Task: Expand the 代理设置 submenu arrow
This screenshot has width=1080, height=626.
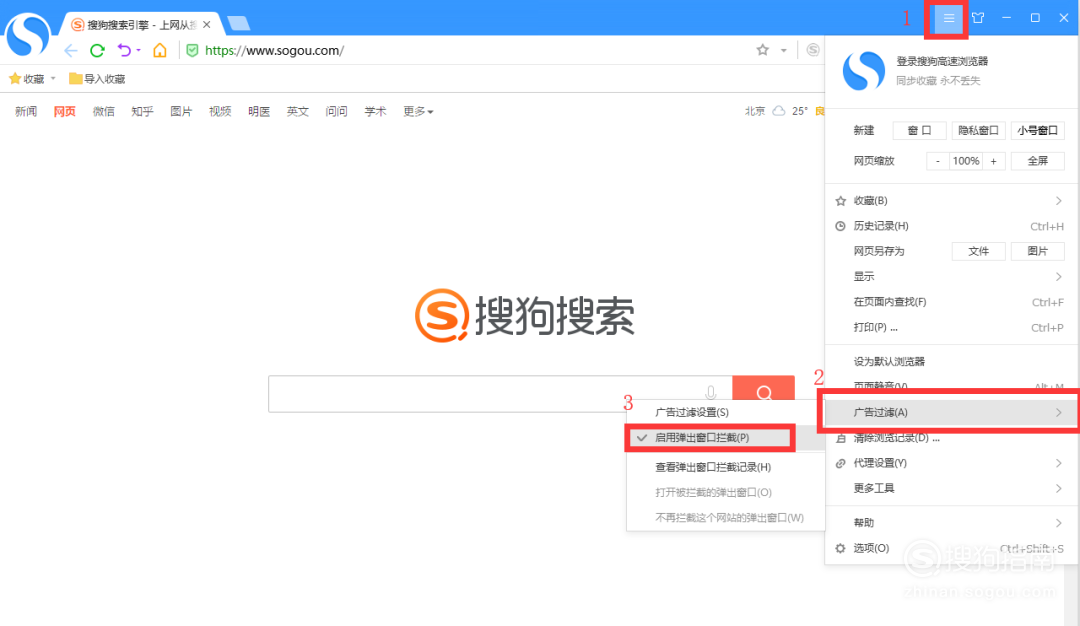Action: [x=1059, y=463]
